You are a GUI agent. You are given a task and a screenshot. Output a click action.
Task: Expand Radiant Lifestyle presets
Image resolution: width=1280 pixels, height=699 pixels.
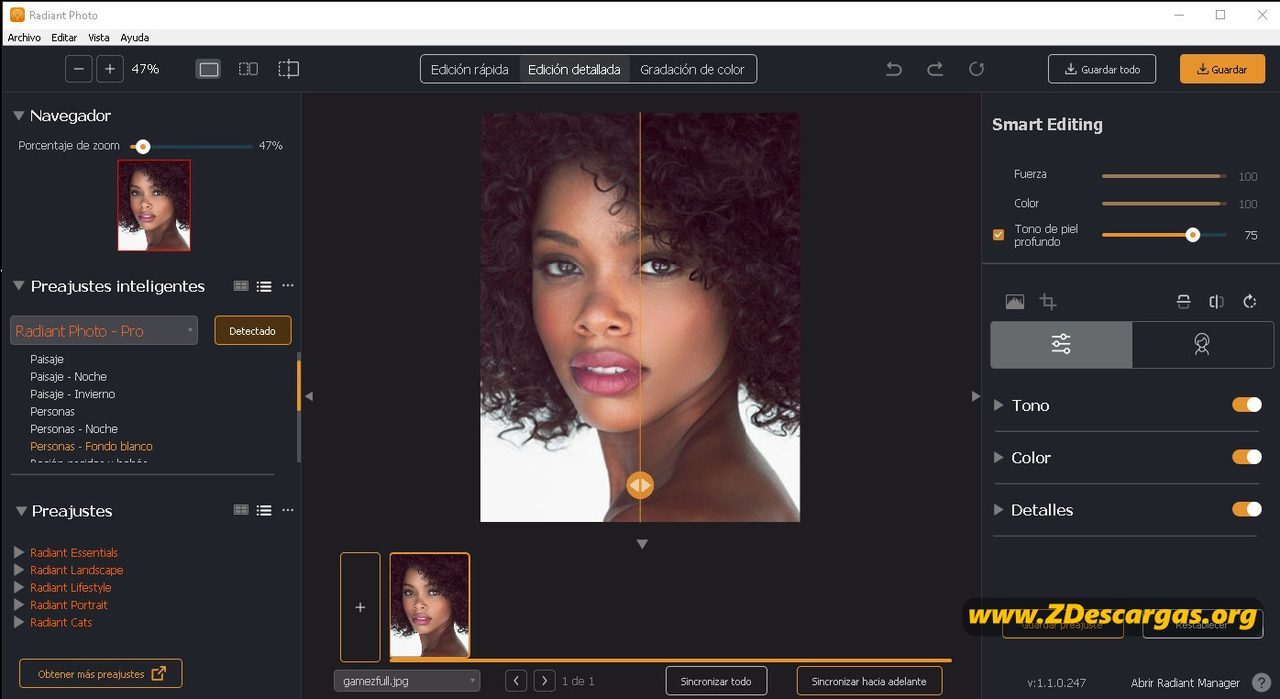coord(19,587)
